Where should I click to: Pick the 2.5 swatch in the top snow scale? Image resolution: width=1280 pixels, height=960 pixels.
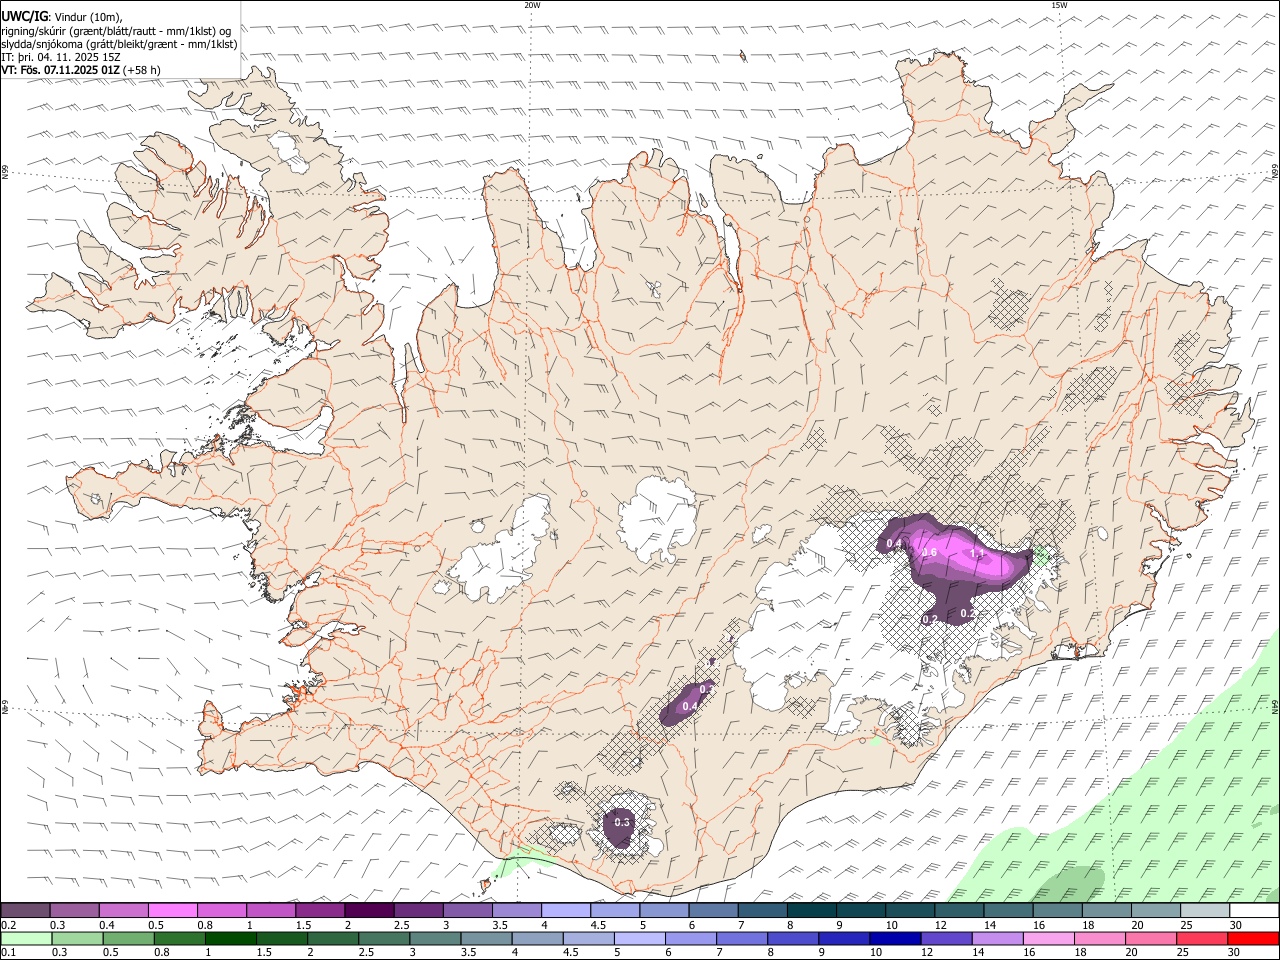click(418, 910)
